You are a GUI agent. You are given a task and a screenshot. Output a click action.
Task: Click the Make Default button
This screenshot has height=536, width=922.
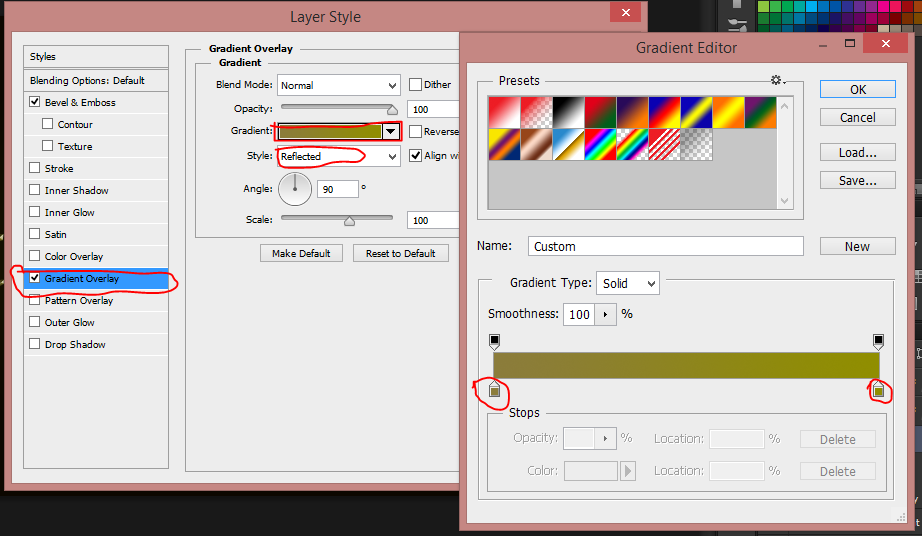coord(301,253)
